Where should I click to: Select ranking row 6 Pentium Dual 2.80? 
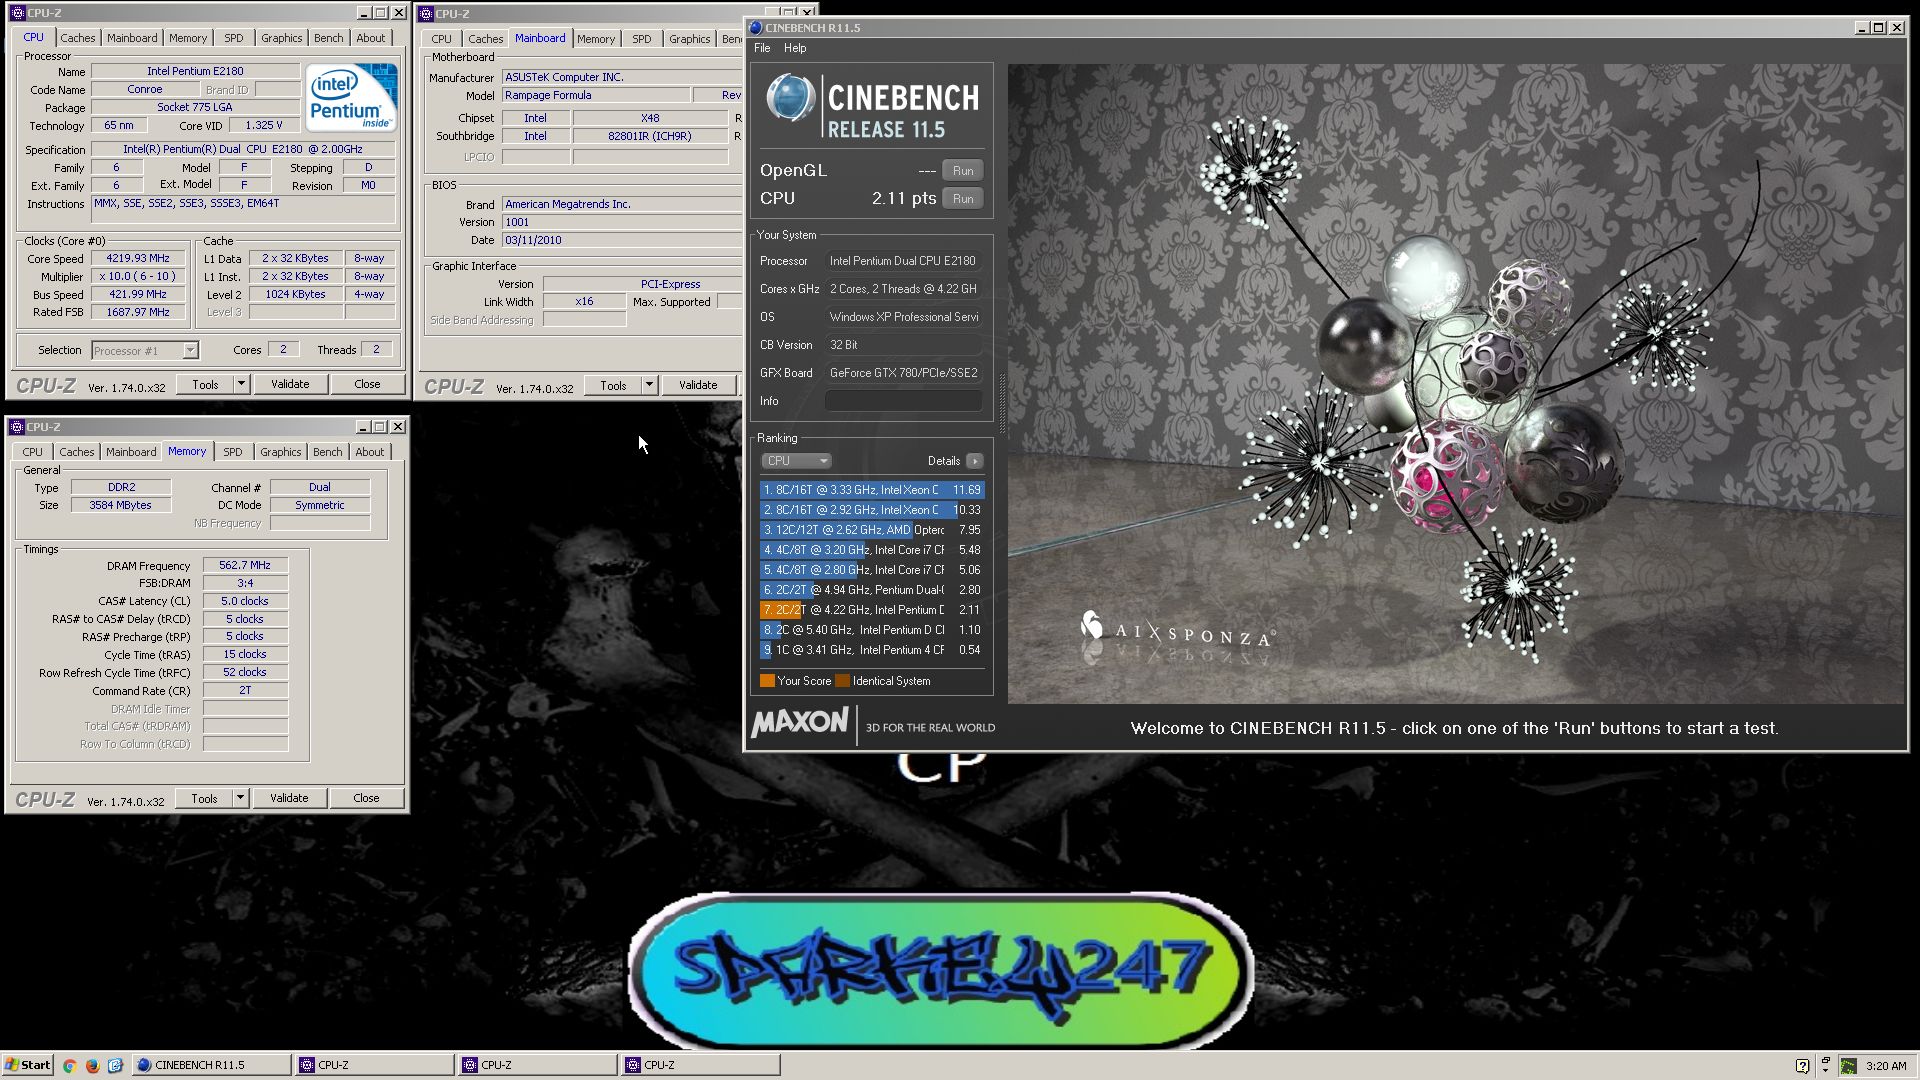[x=872, y=590]
